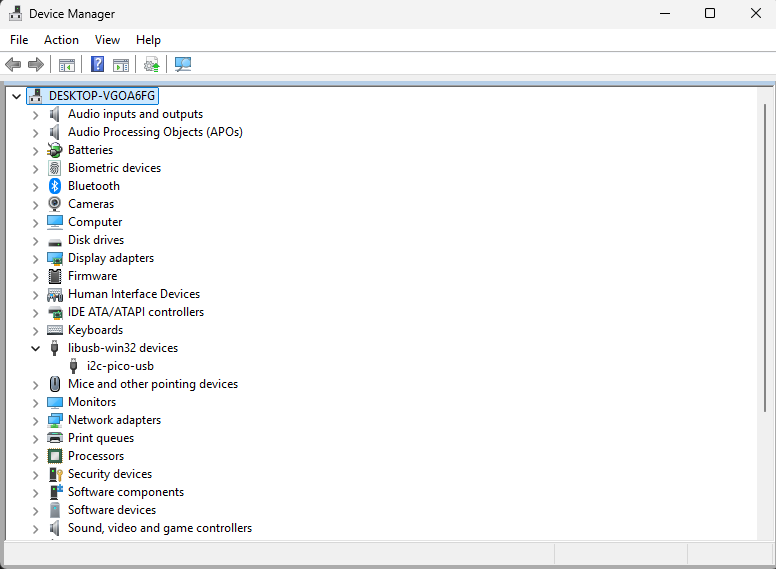Click the Network adapters icon
Image resolution: width=776 pixels, height=569 pixels.
click(54, 420)
